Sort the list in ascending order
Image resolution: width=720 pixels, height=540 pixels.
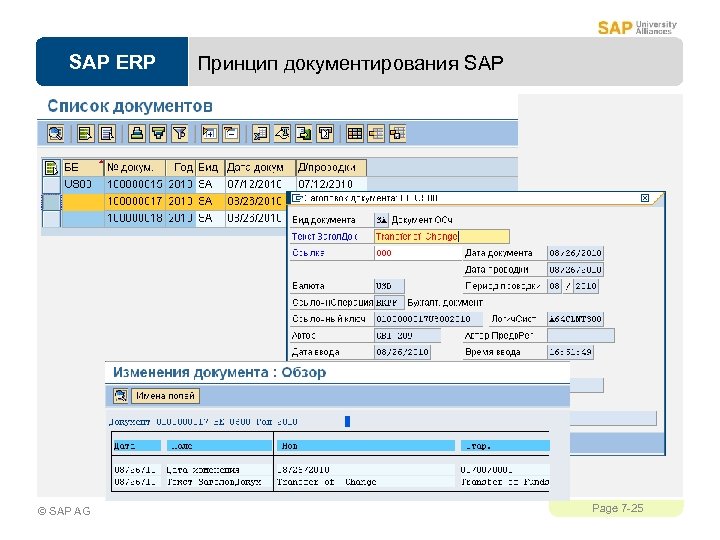(85, 134)
